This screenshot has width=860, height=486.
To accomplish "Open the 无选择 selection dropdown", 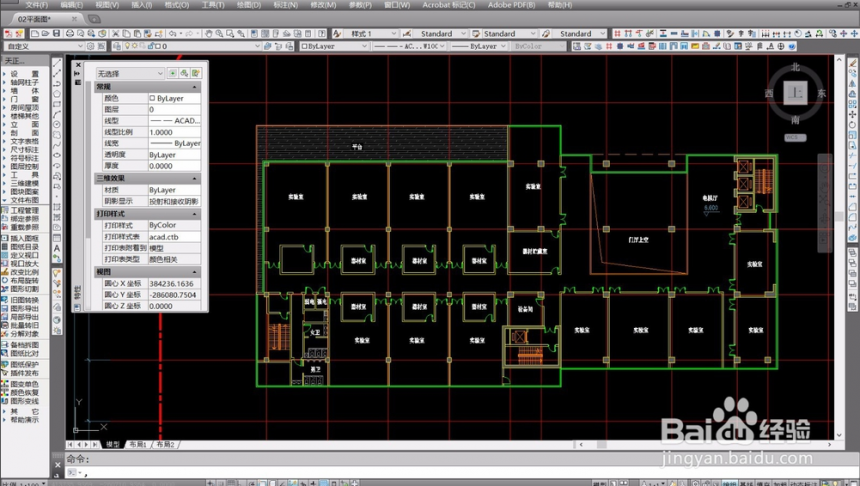I will [x=130, y=73].
